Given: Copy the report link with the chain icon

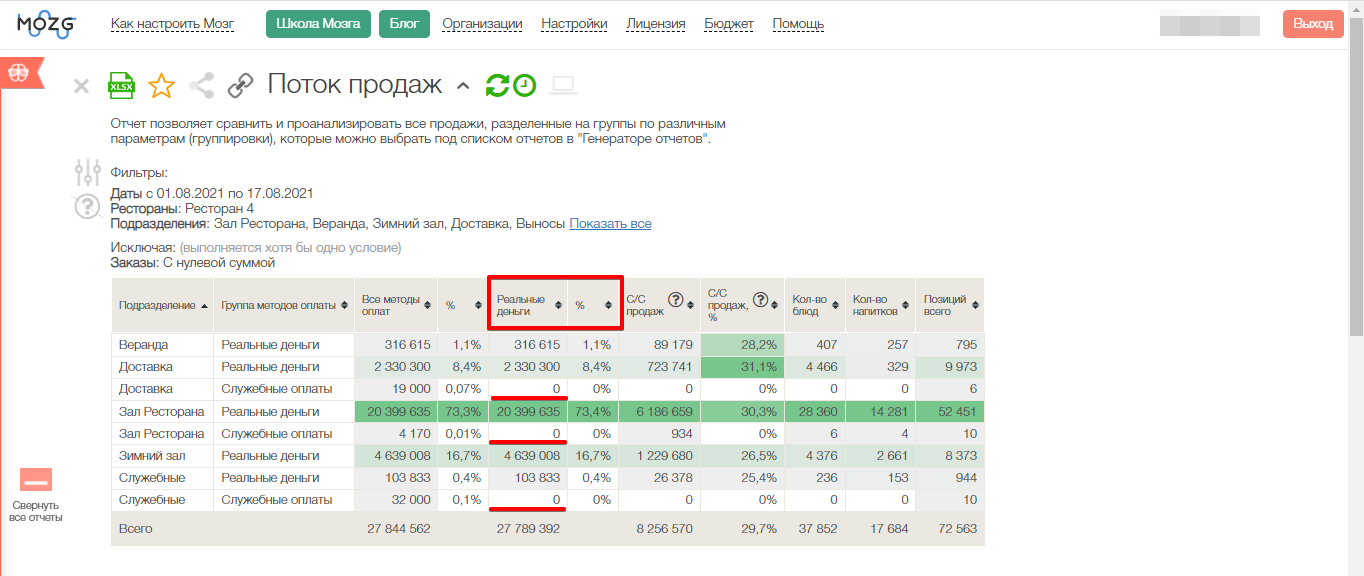Looking at the screenshot, I should pyautogui.click(x=240, y=86).
